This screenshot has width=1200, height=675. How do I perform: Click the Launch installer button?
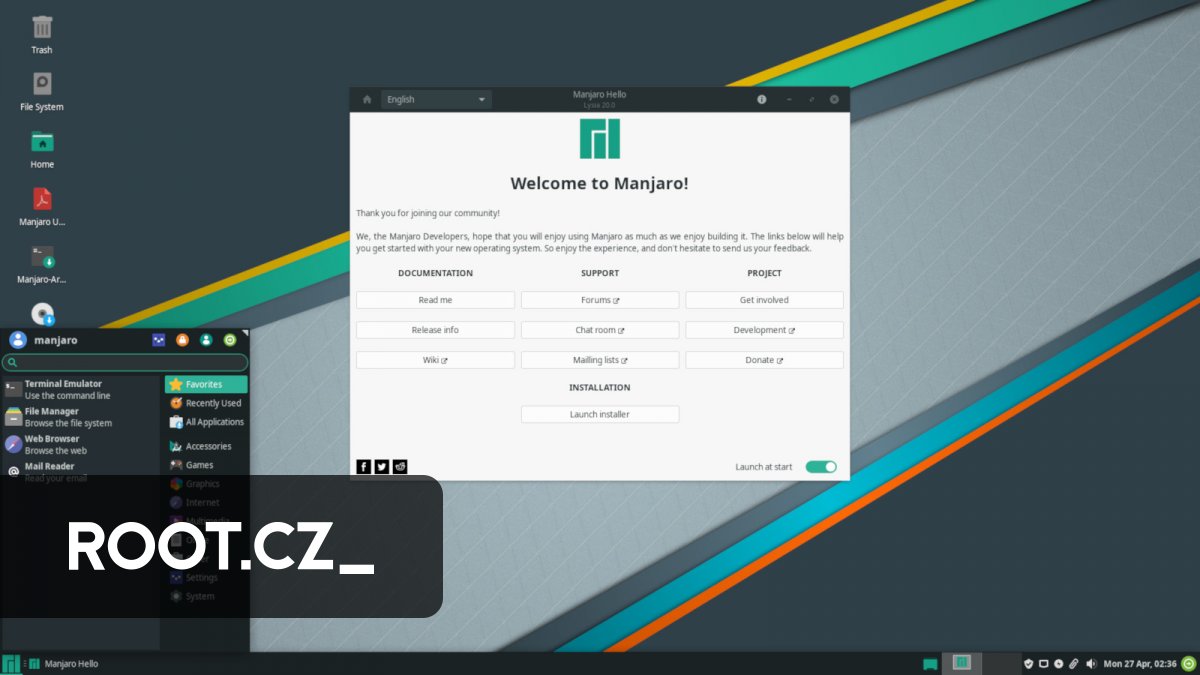[x=599, y=413]
